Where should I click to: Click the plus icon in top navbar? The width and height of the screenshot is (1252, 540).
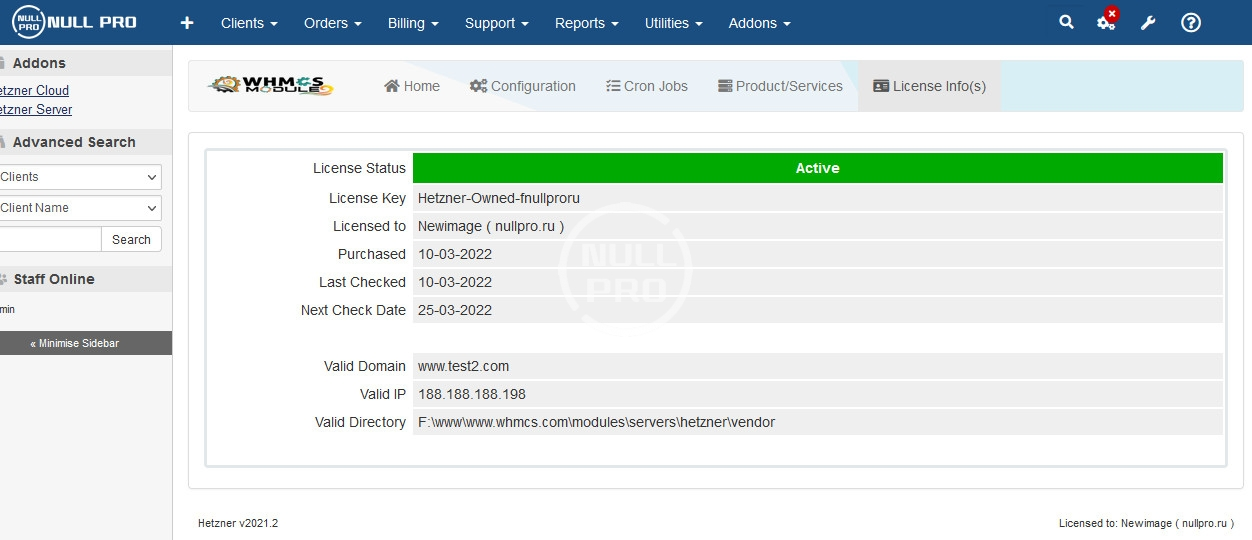coord(187,23)
